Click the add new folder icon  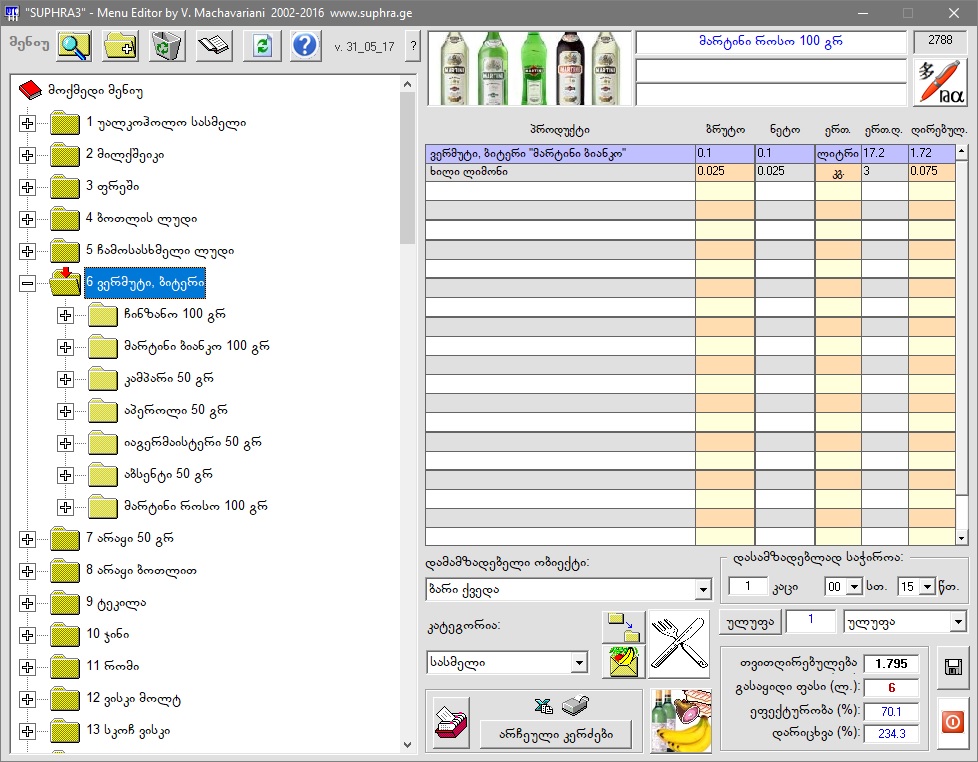(x=120, y=46)
